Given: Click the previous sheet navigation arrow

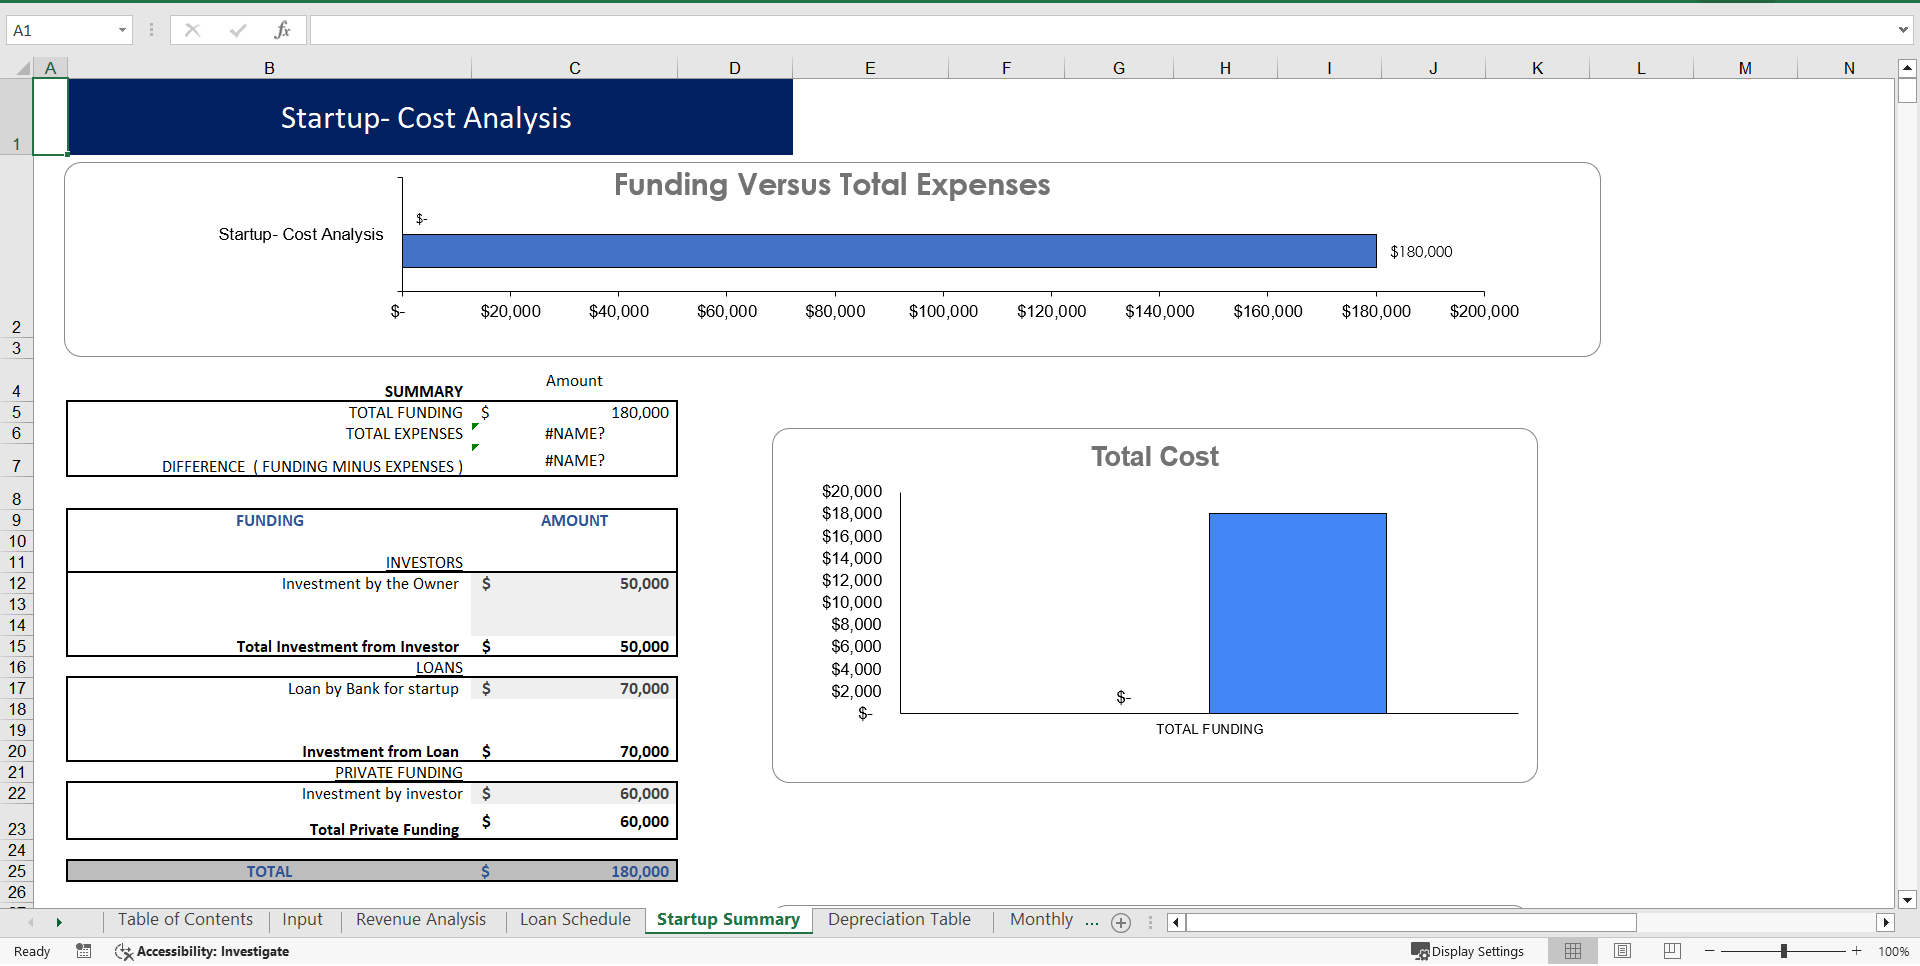Looking at the screenshot, I should 31,922.
